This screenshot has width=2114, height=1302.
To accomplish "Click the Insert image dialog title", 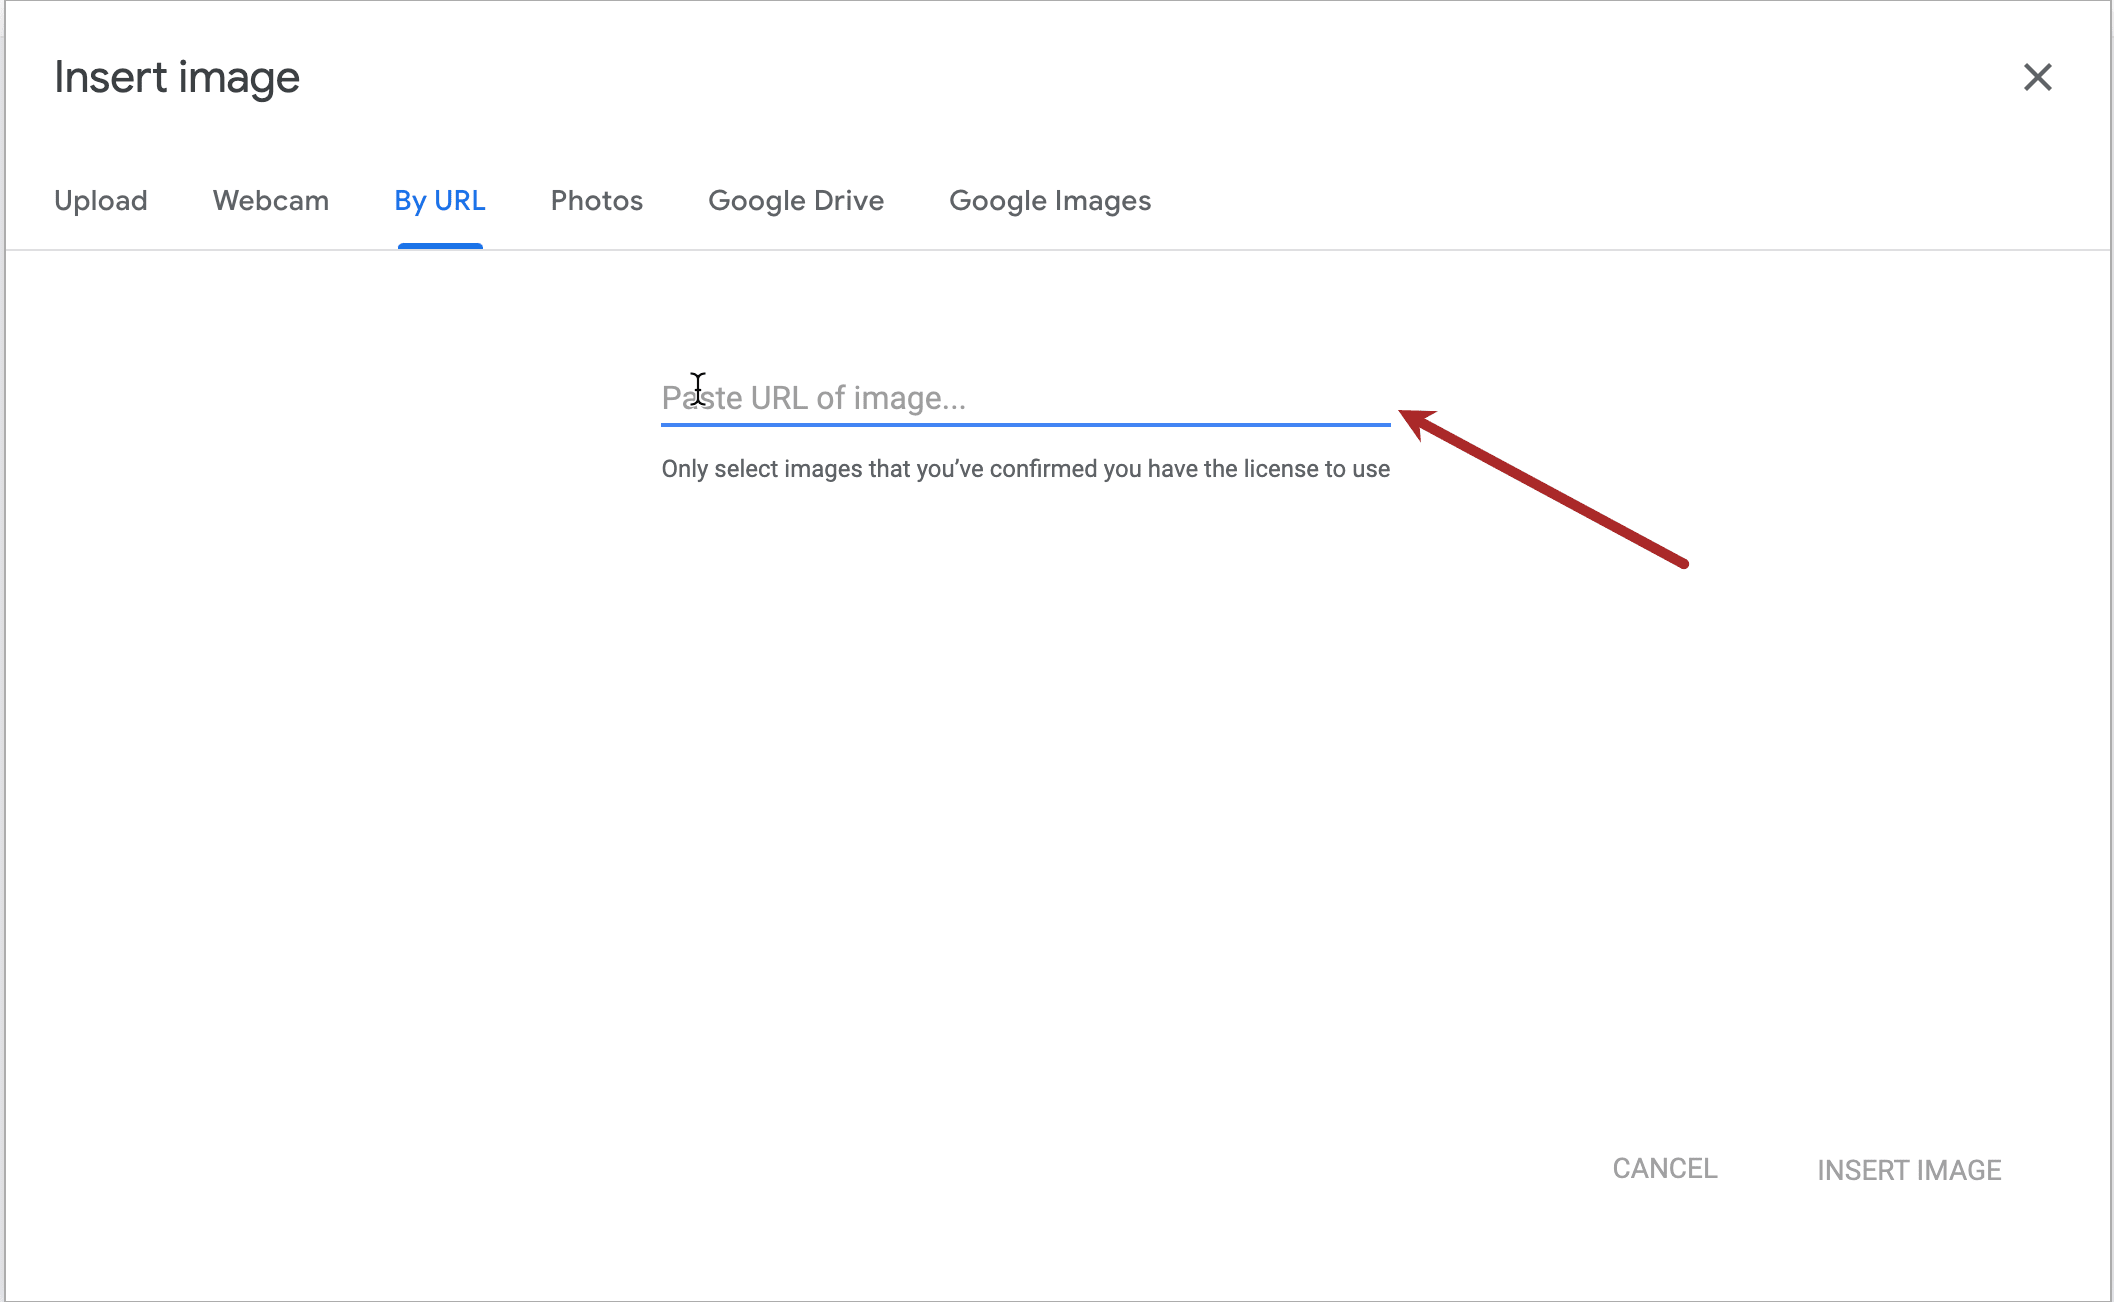I will pyautogui.click(x=177, y=78).
